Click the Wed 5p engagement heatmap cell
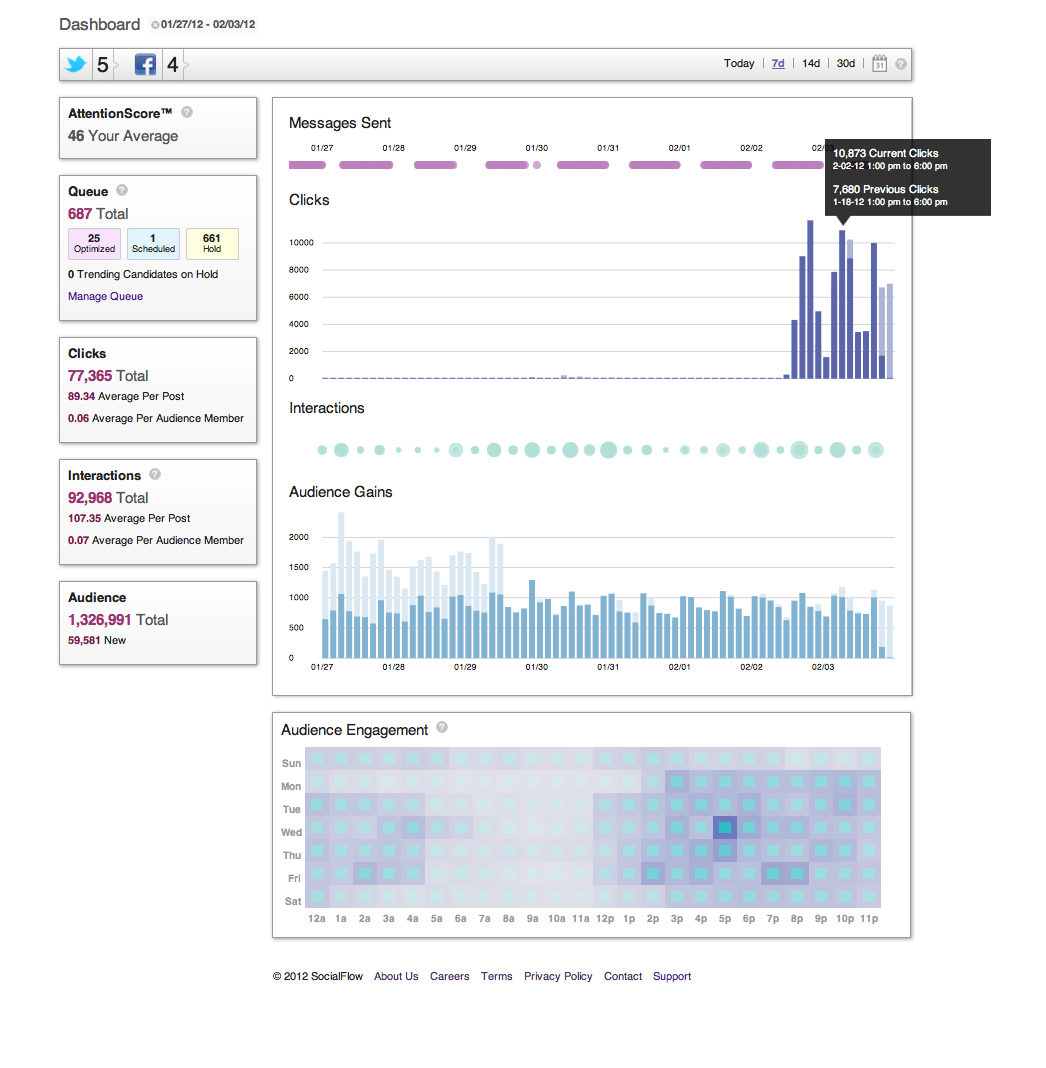This screenshot has height=1068, width=1046. pyautogui.click(x=725, y=828)
